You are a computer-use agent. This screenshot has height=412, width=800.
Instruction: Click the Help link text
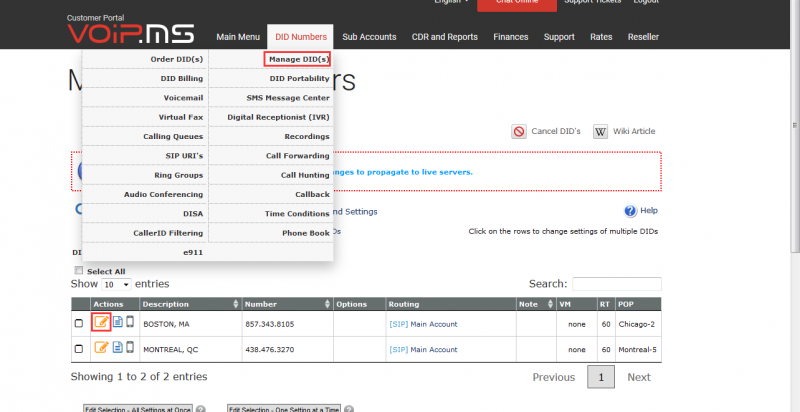pos(649,211)
